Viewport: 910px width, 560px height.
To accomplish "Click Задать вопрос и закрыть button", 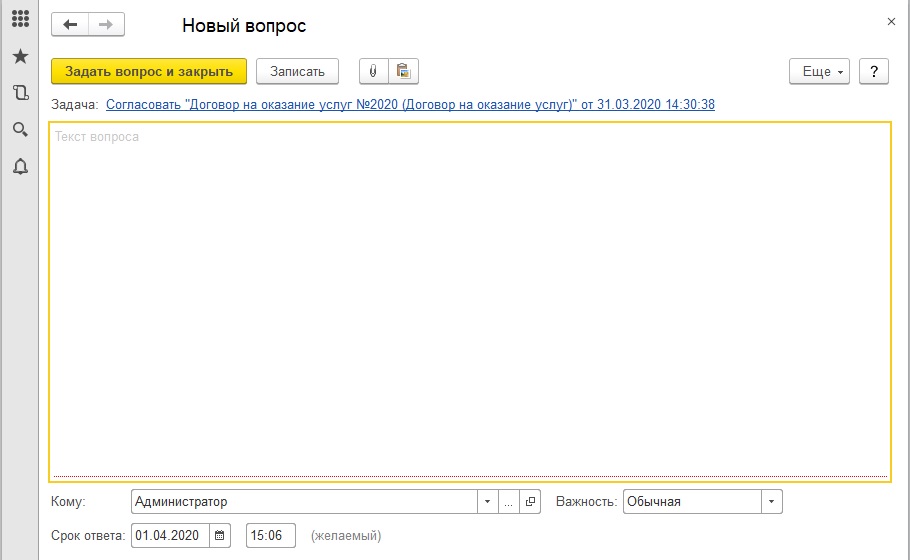I will pos(149,71).
